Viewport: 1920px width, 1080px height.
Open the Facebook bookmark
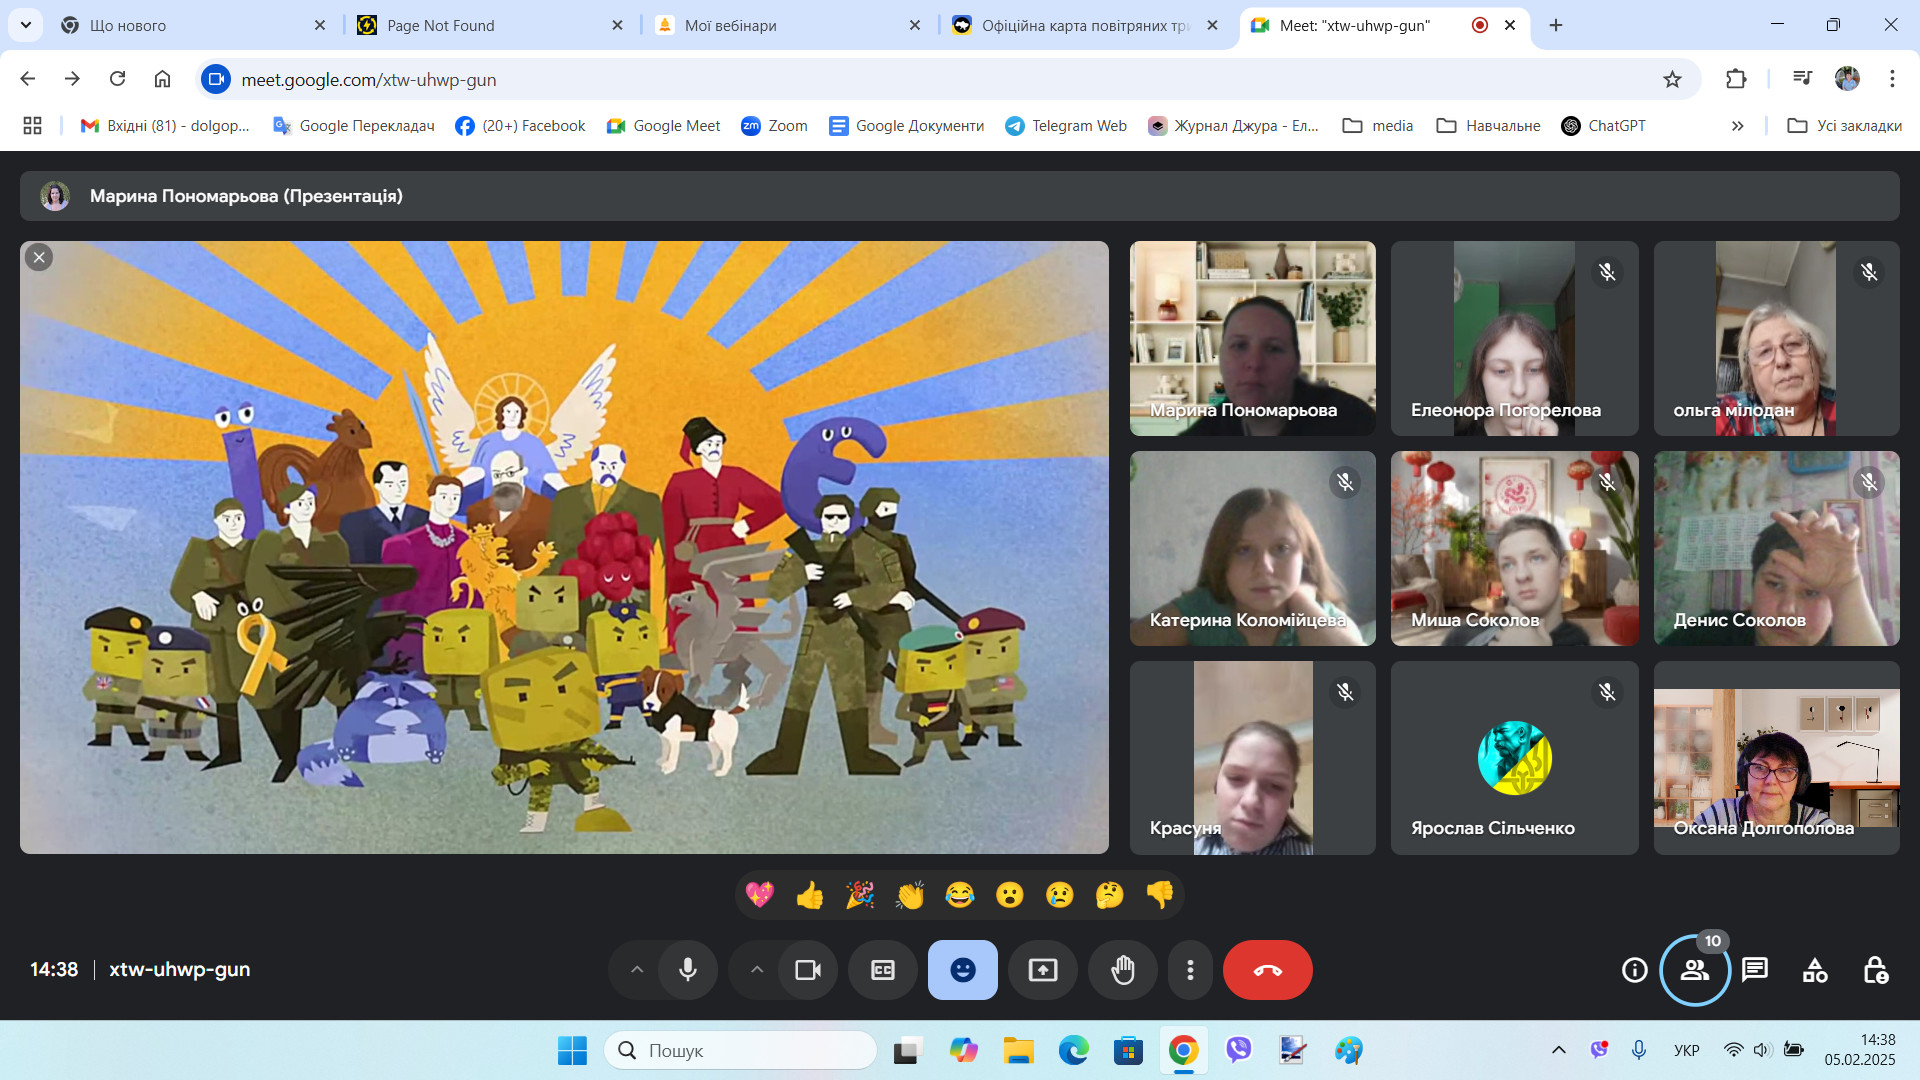520,126
